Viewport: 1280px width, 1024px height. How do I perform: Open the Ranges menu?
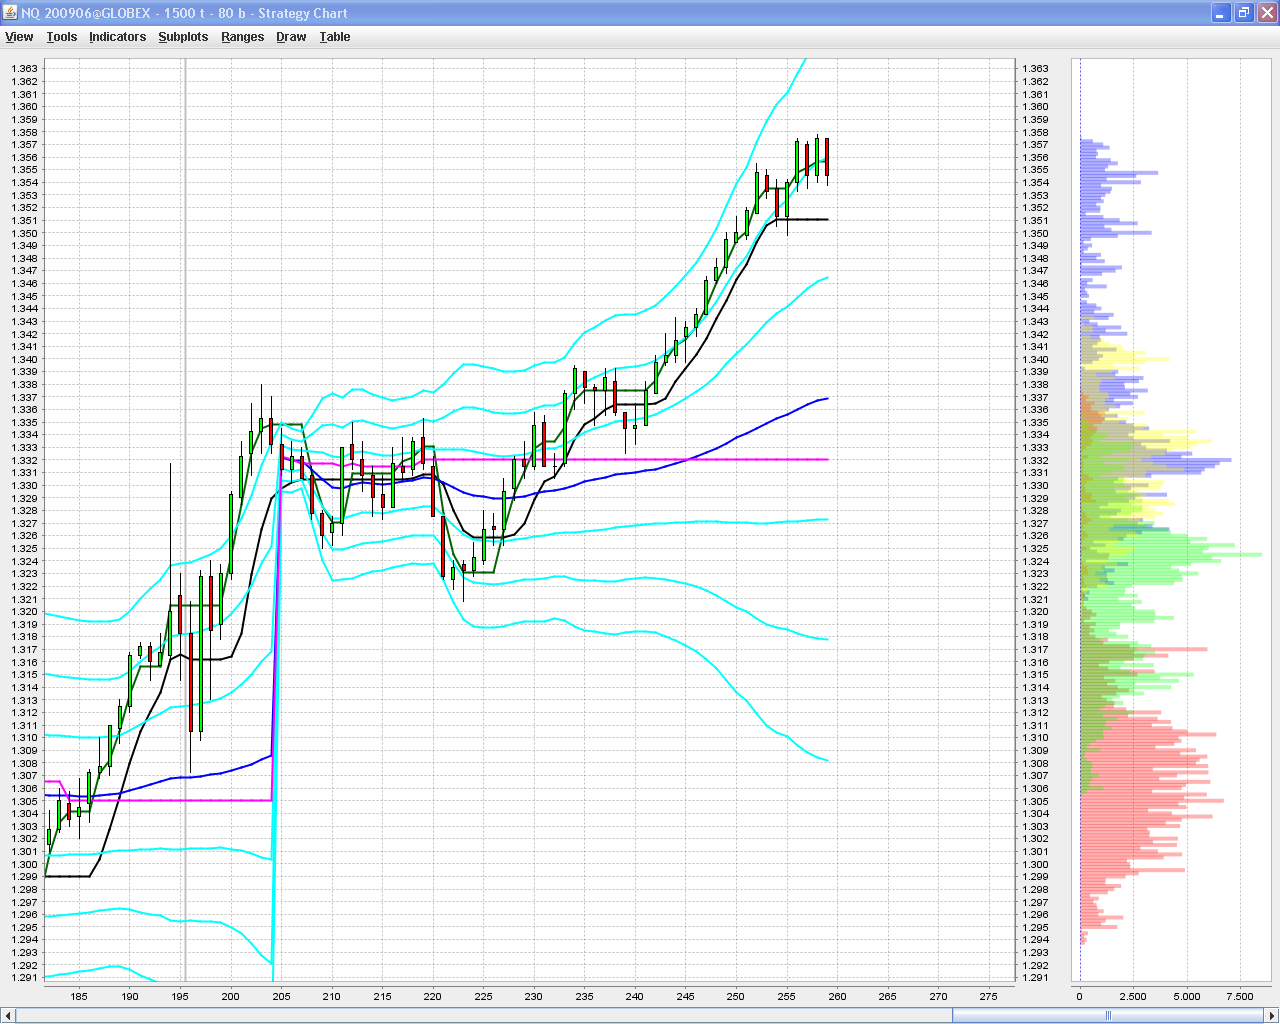coord(242,37)
